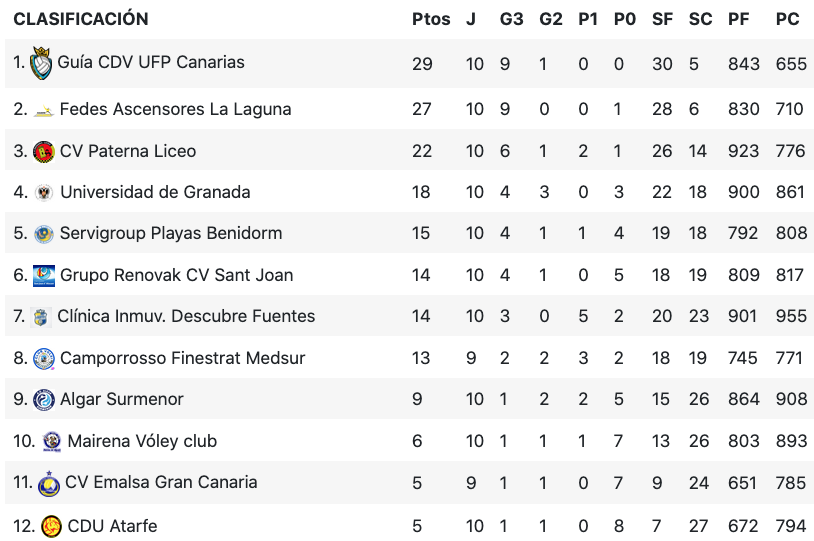Viewport: 814px width, 541px height.
Task: Open the Universidad de Granada team name
Action: [155, 192]
